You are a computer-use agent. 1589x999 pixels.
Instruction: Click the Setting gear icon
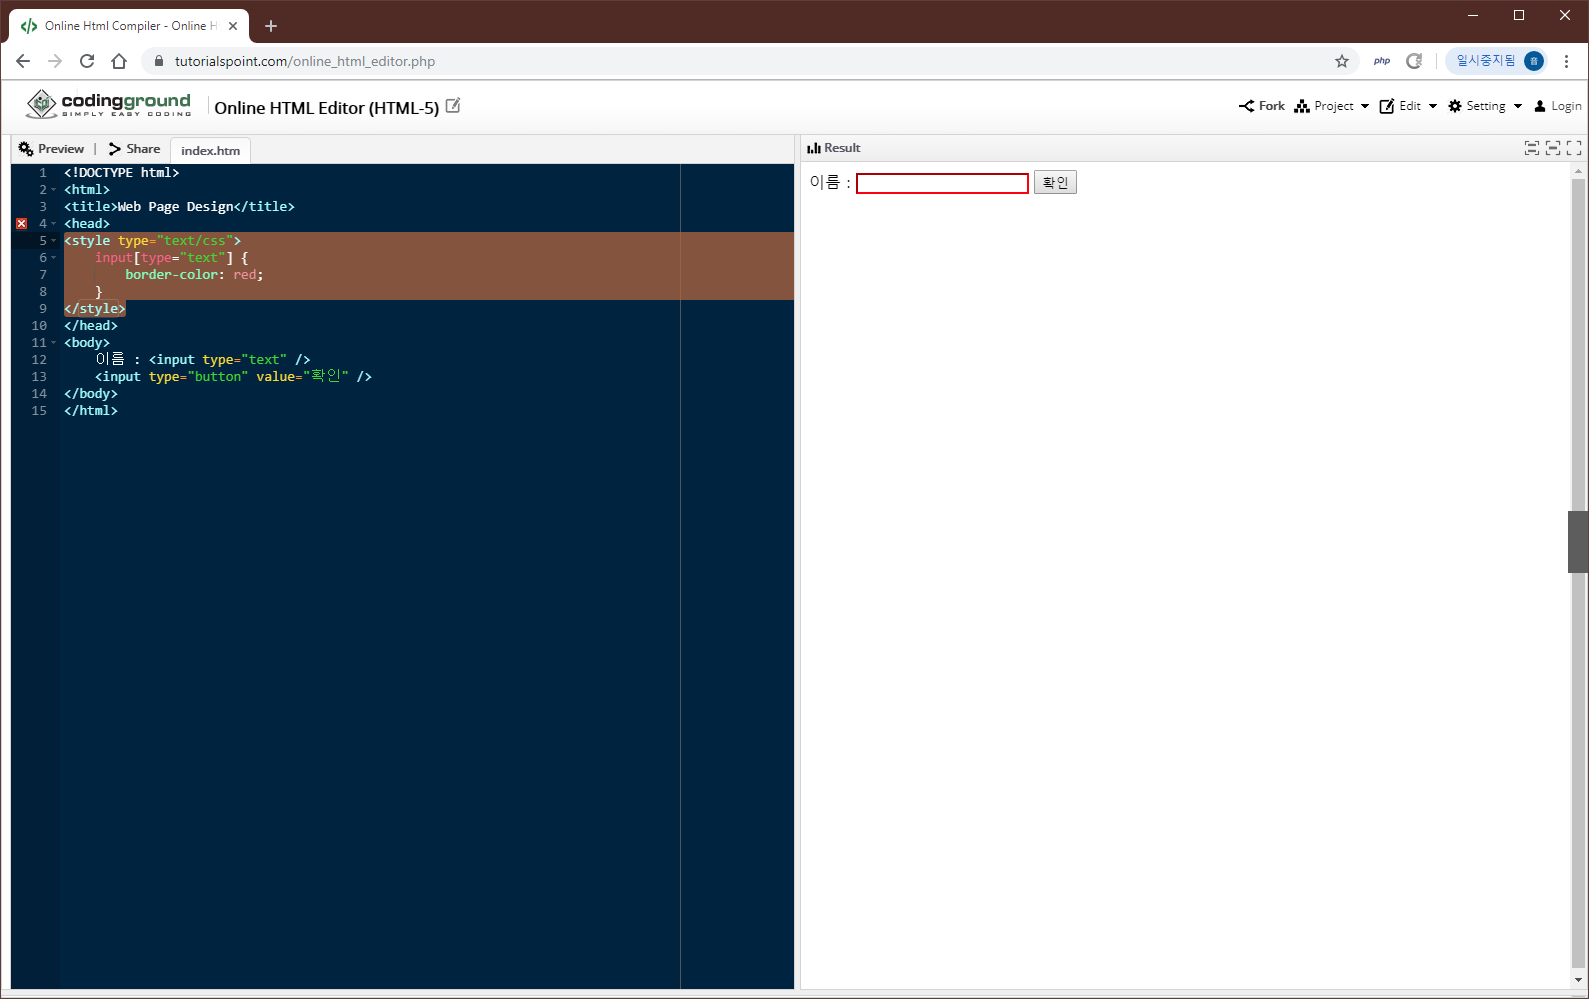coord(1455,106)
